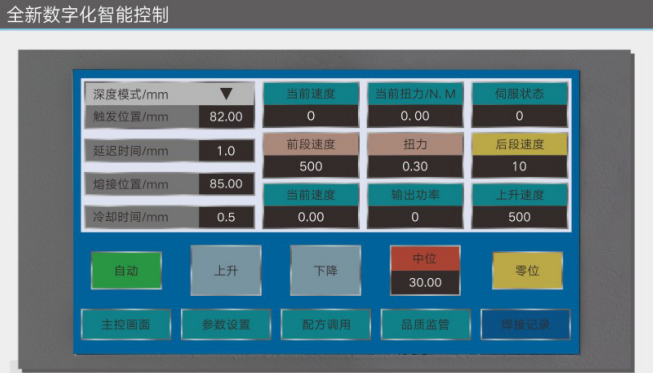The image size is (653, 373).
Task: Click the 冷却时间/mm label
Action: tap(130, 217)
